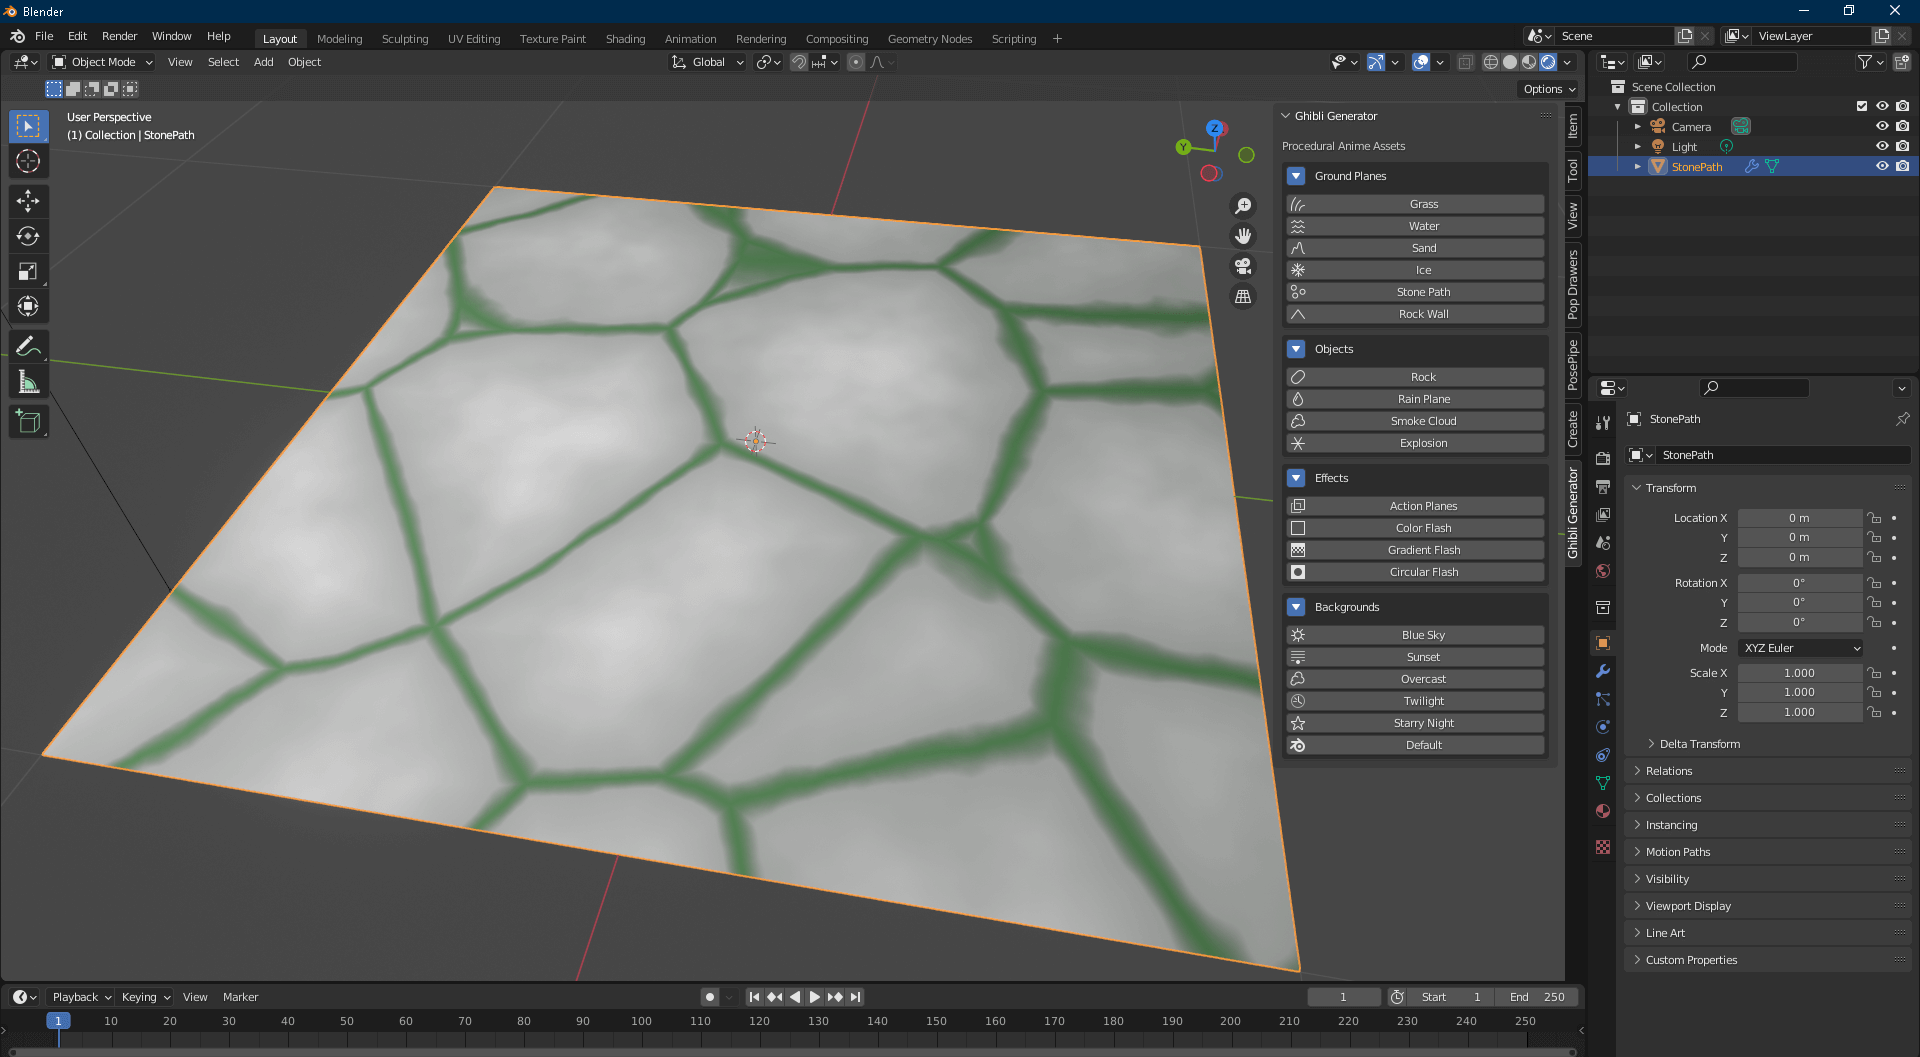This screenshot has height=1057, width=1920.
Task: Expand the Camera item in outliner
Action: pyautogui.click(x=1638, y=127)
